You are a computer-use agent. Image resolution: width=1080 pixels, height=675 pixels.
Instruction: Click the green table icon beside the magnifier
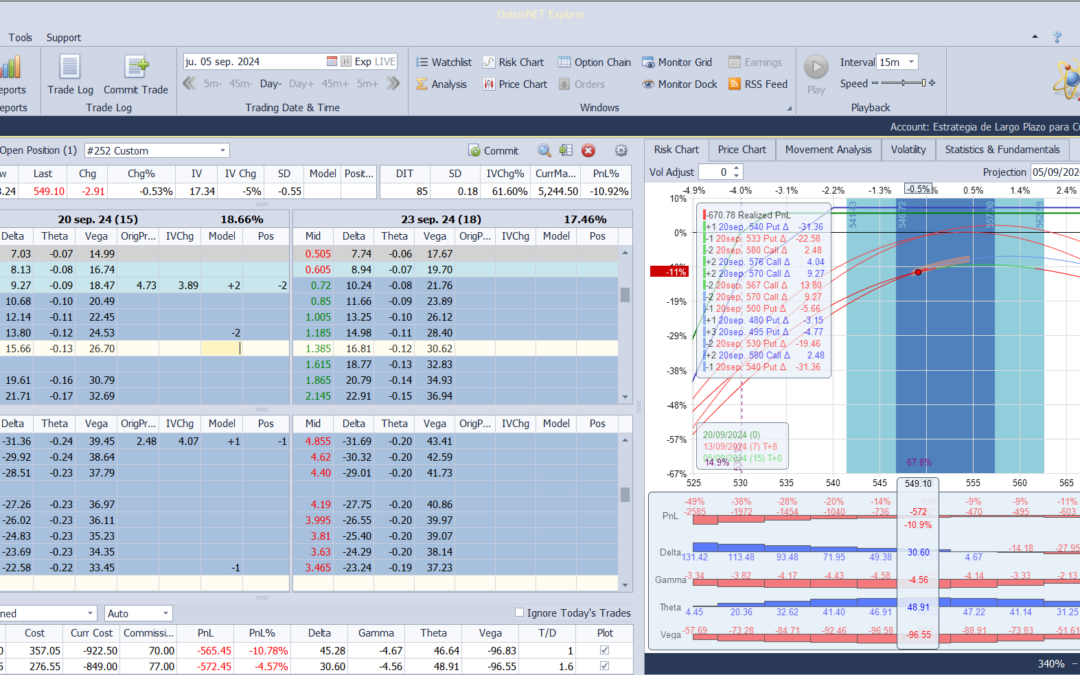tap(566, 150)
